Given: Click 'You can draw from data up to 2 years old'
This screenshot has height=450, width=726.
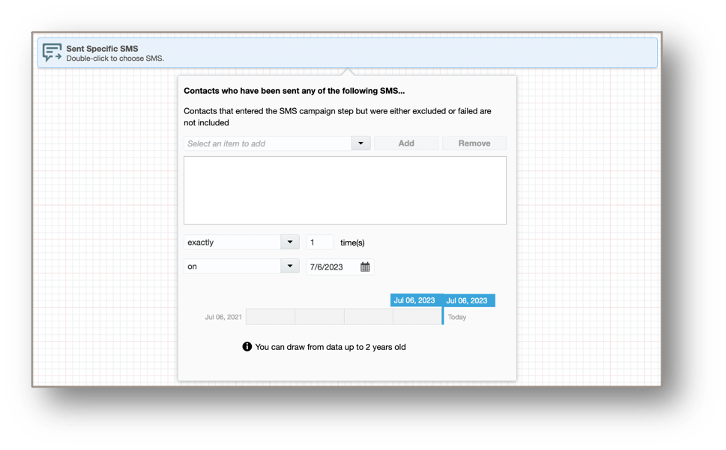Looking at the screenshot, I should click(x=331, y=347).
